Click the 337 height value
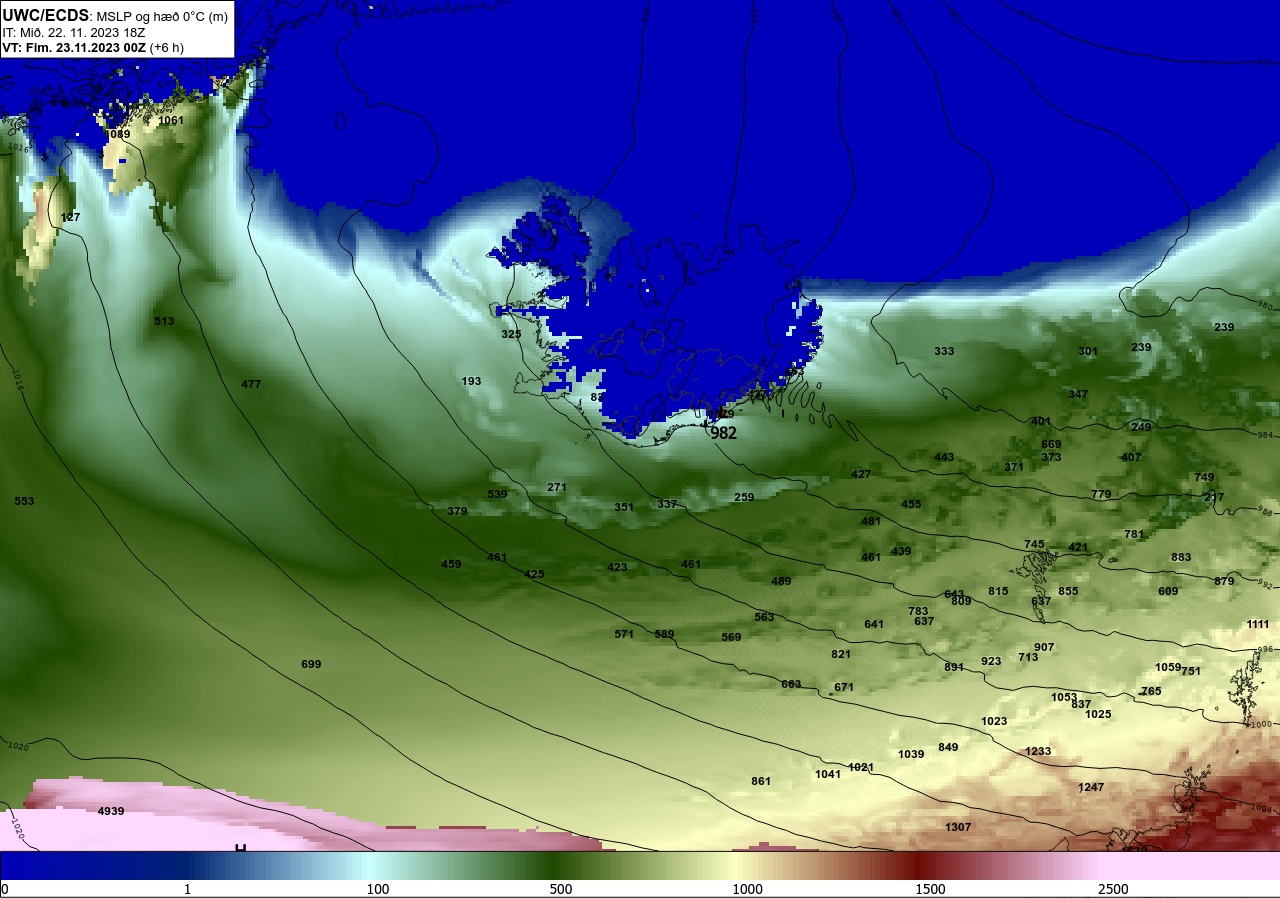 pyautogui.click(x=667, y=504)
